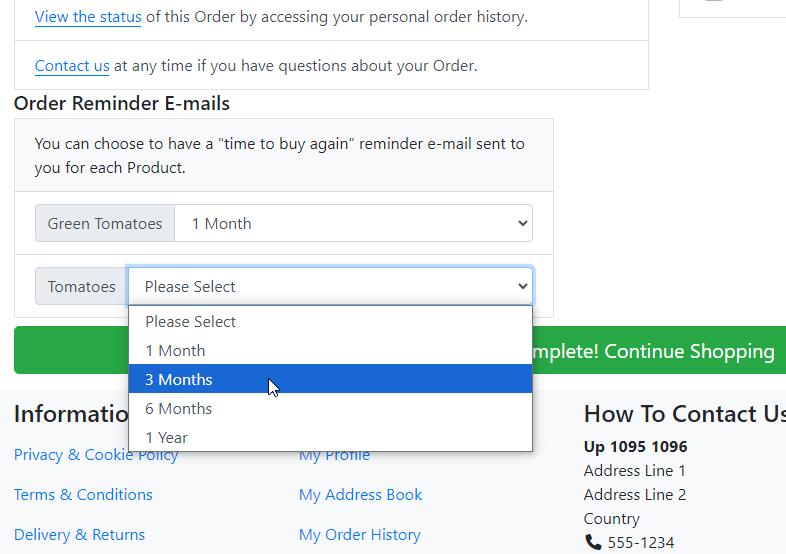Screen dimensions: 786x554
Task: Follow the Contact us link
Action: pos(72,66)
